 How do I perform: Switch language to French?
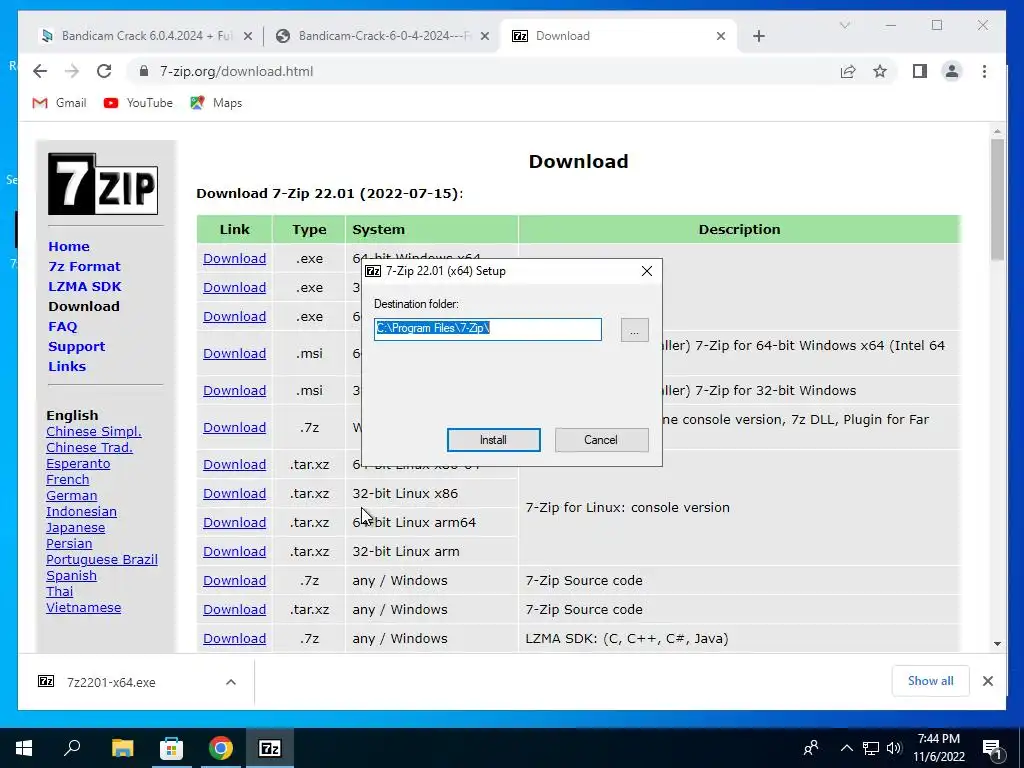click(x=67, y=479)
